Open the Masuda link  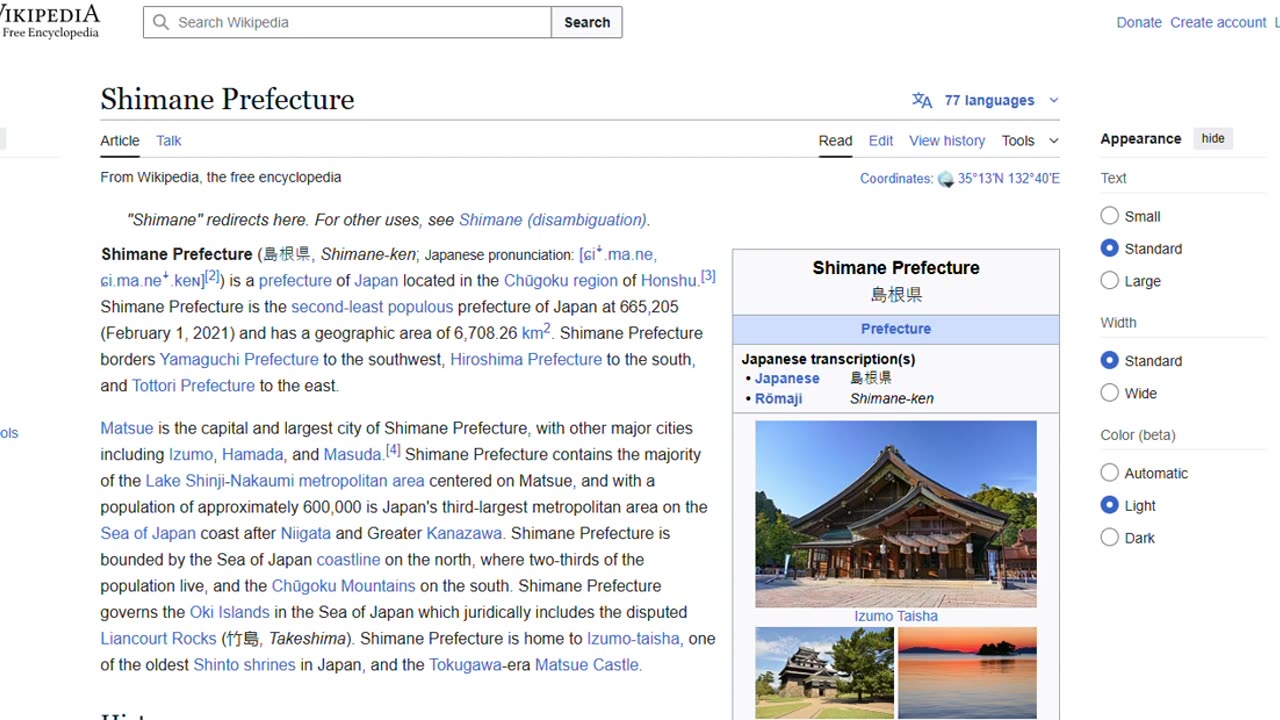click(353, 454)
